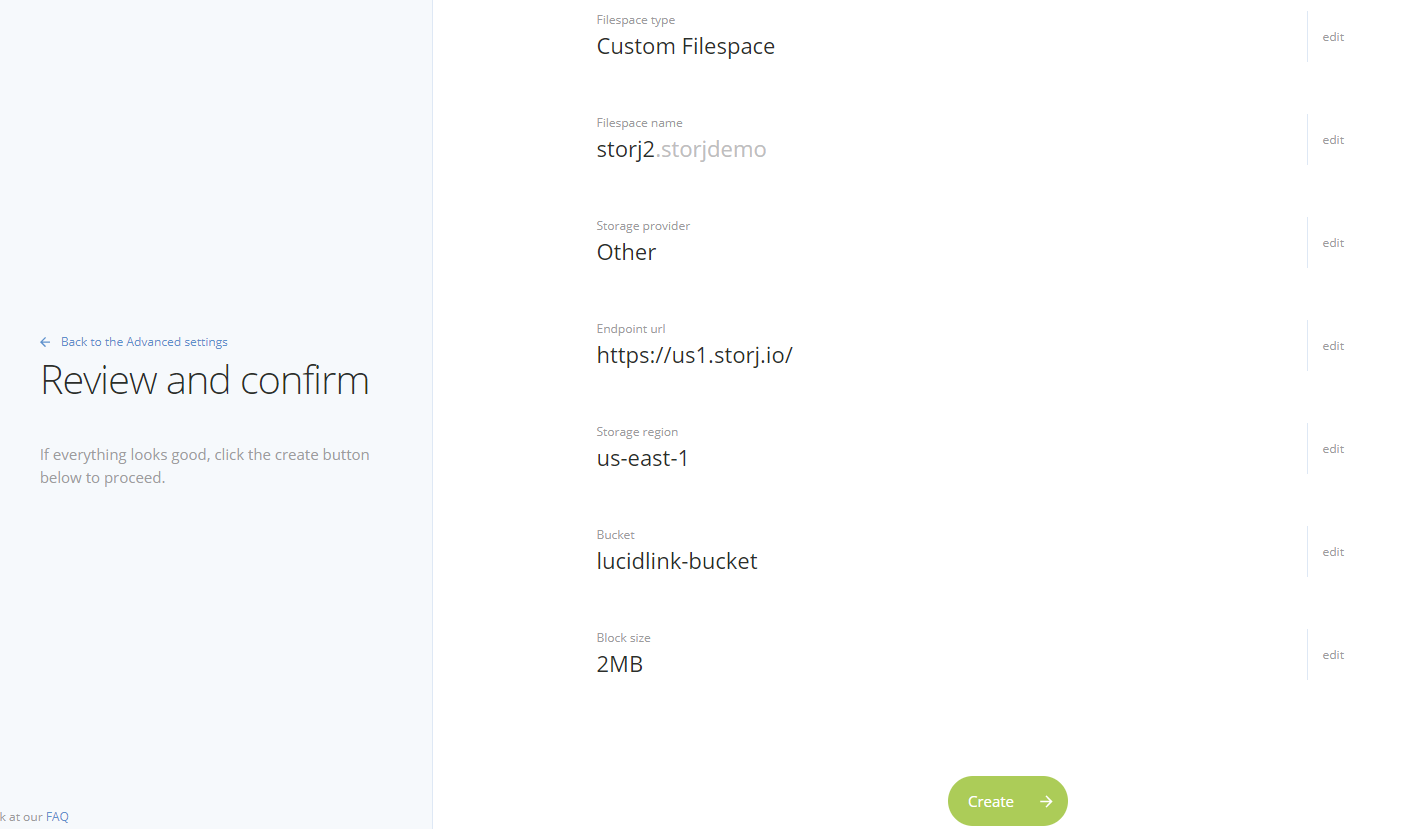Click the storj2.storjdemo filespace name
The image size is (1419, 829).
(681, 150)
